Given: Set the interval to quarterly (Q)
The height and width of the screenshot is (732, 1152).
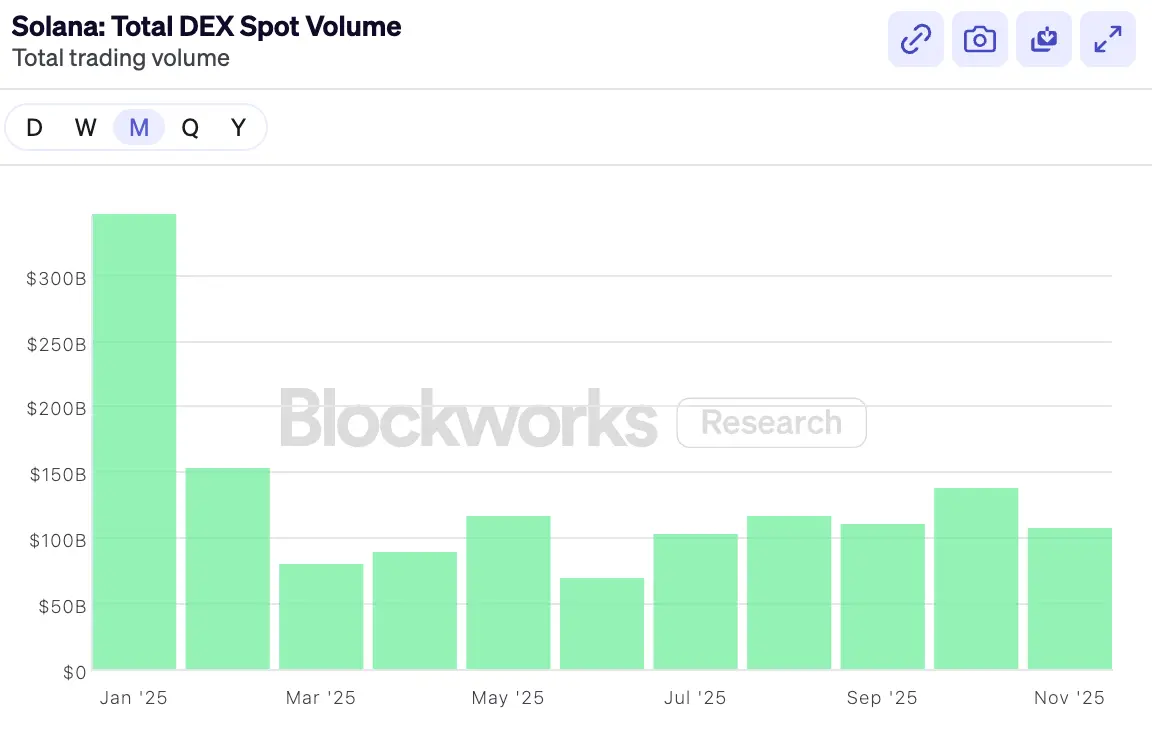Looking at the screenshot, I should point(190,128).
